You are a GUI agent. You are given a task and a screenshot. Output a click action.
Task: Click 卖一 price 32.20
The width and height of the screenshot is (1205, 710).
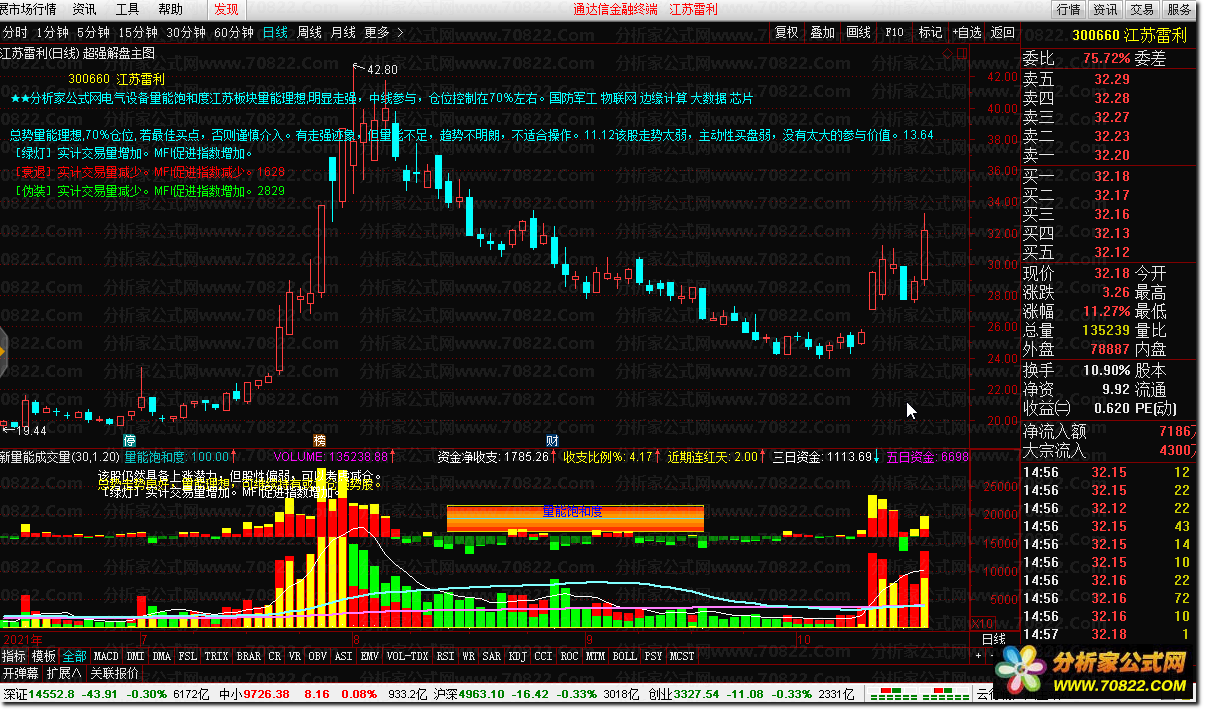(1112, 155)
